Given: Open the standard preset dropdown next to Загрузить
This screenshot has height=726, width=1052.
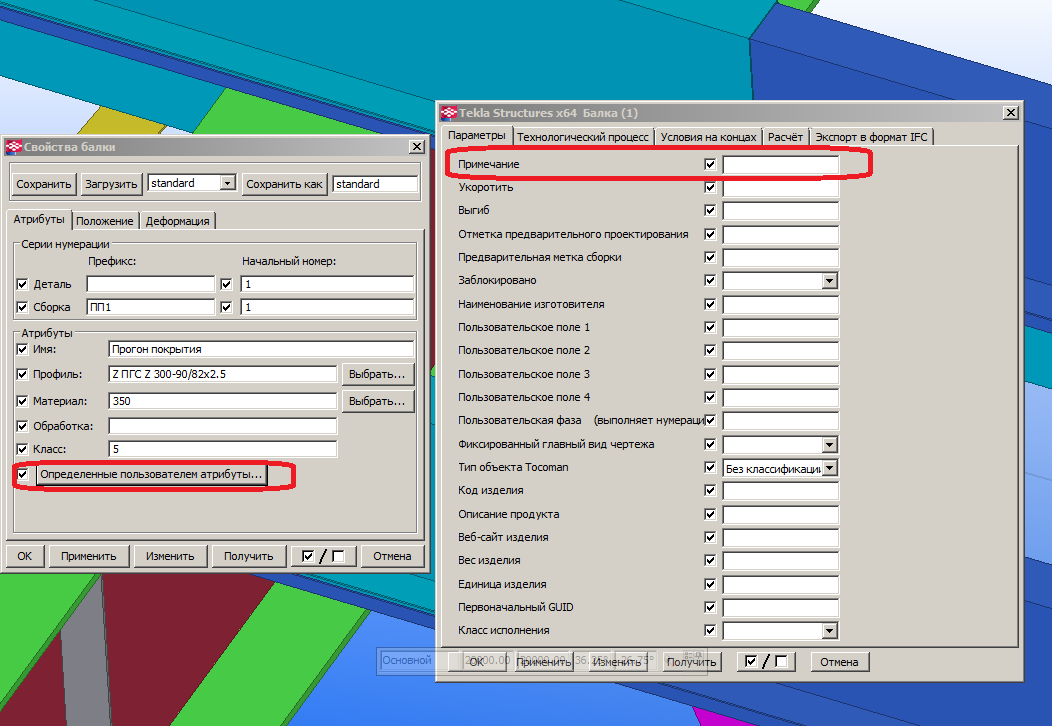Looking at the screenshot, I should click(228, 184).
